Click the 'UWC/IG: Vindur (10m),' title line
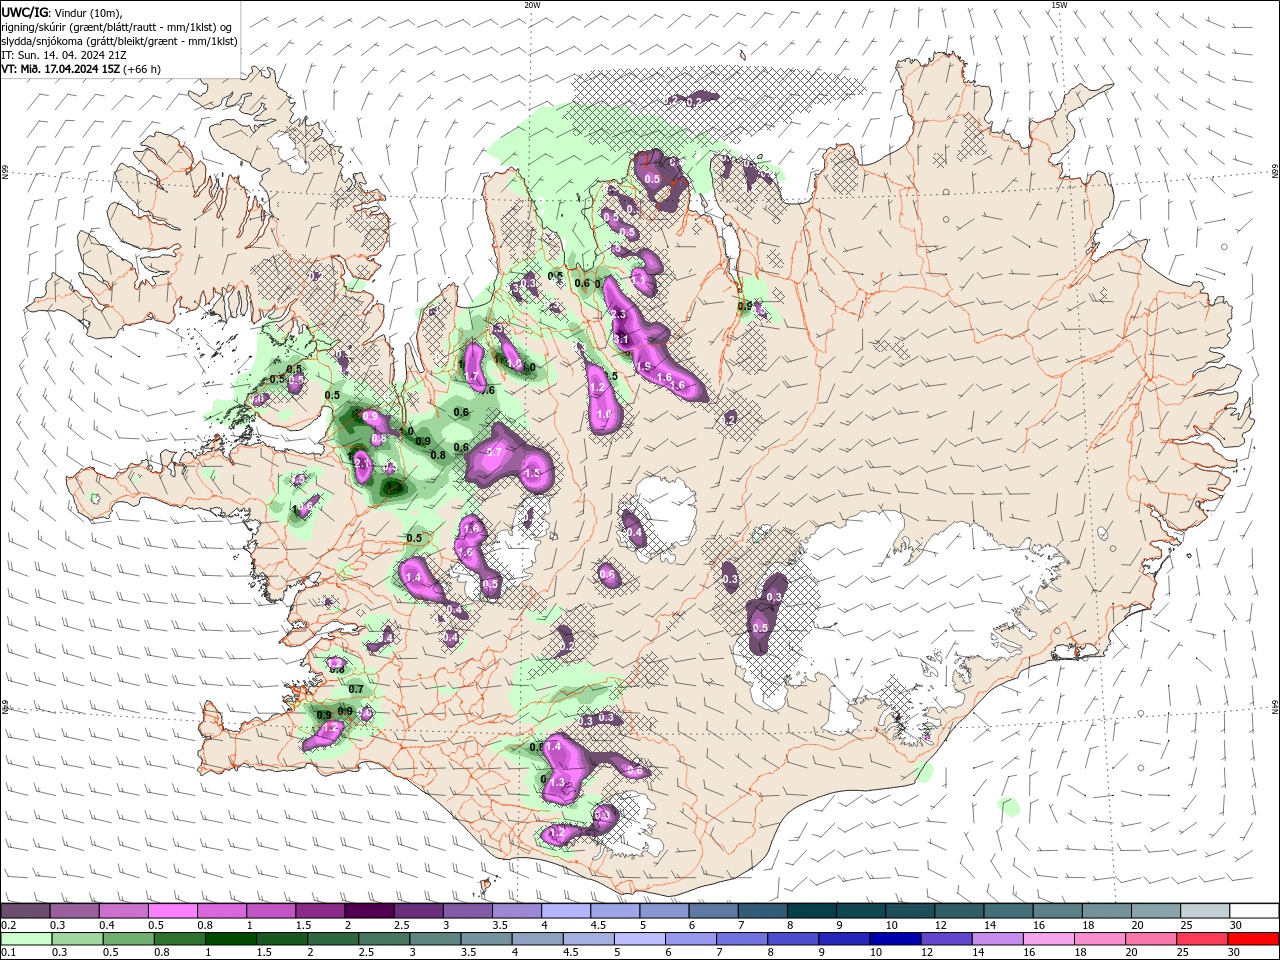 [x=63, y=12]
